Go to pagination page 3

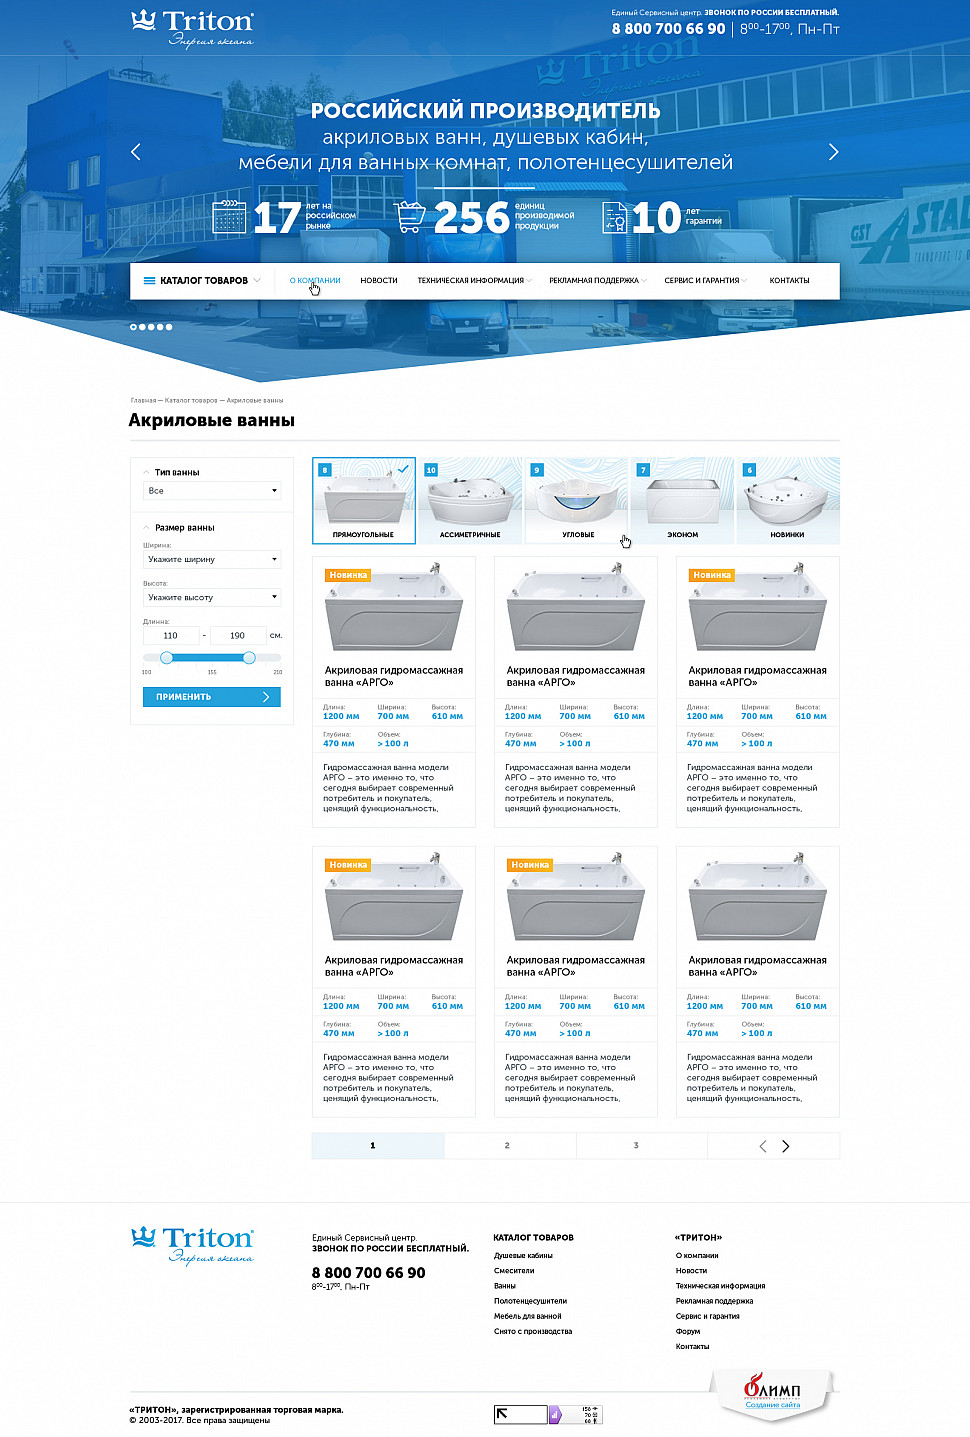tap(641, 1146)
